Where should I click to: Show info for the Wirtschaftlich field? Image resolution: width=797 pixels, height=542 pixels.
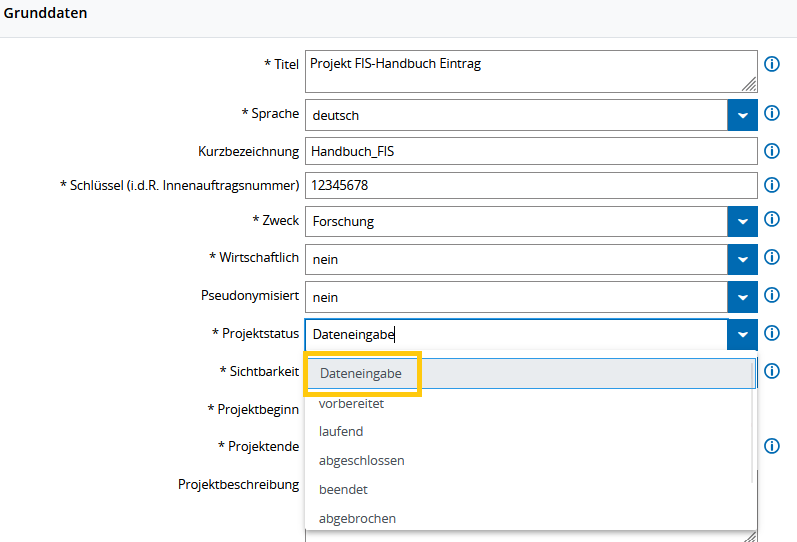(x=772, y=257)
